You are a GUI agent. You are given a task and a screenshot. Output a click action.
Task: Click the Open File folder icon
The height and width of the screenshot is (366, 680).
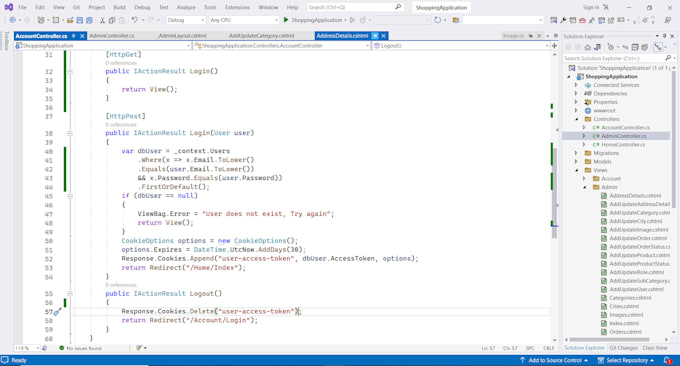click(69, 20)
